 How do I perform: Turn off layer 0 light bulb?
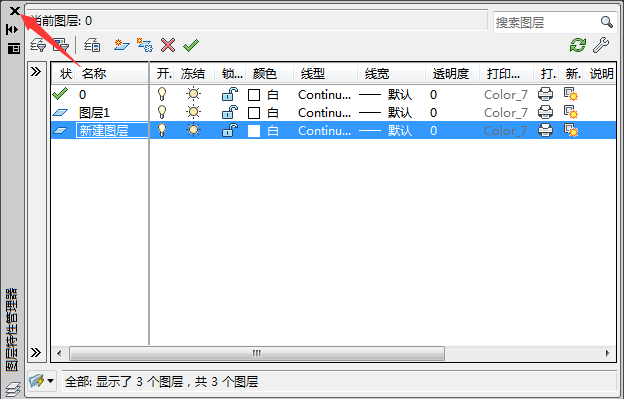tap(162, 94)
